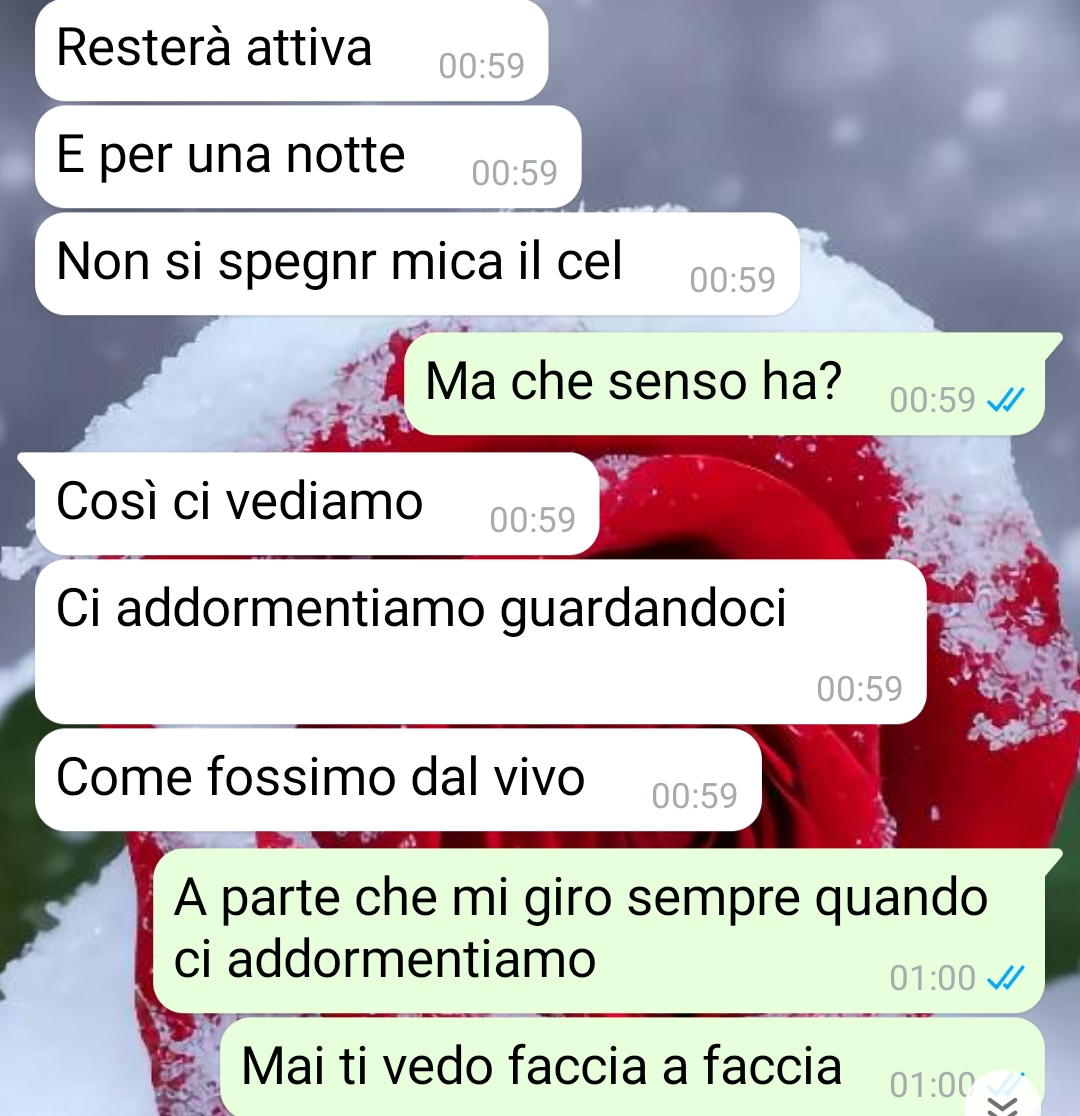Tap the 'Non si spegnr mica il cel' message
The height and width of the screenshot is (1116, 1080).
point(417,264)
